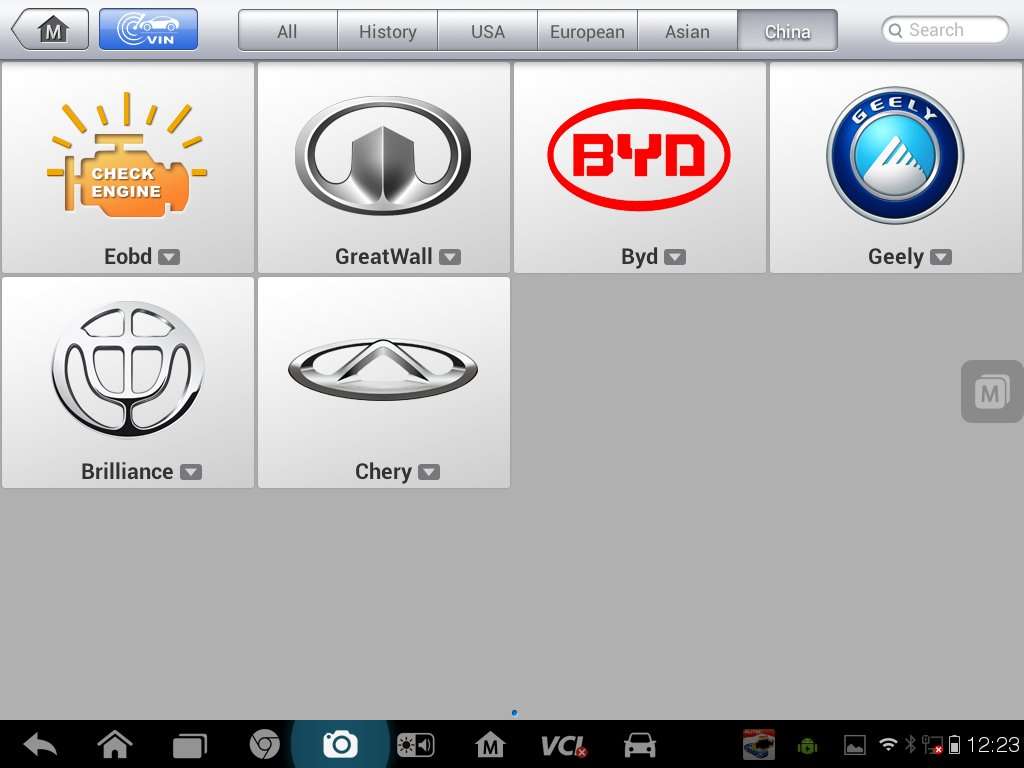Take a screenshot with the camera icon
The width and height of the screenshot is (1024, 768).
tap(340, 744)
